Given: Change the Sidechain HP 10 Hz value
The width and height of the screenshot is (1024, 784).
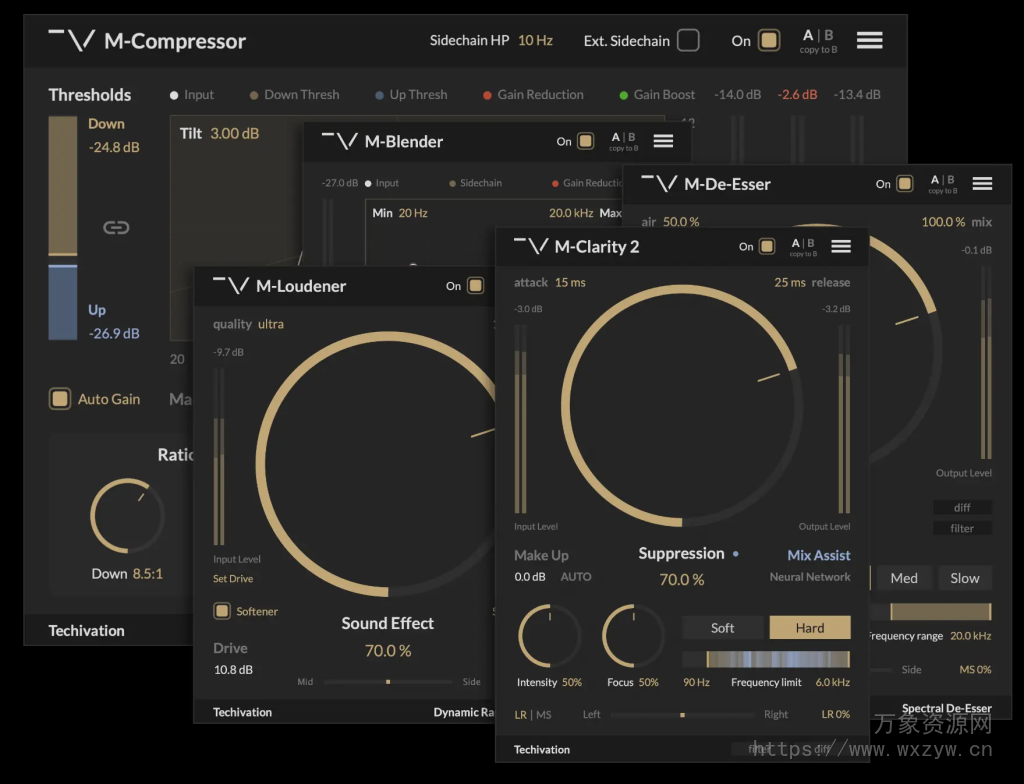Looking at the screenshot, I should point(535,41).
